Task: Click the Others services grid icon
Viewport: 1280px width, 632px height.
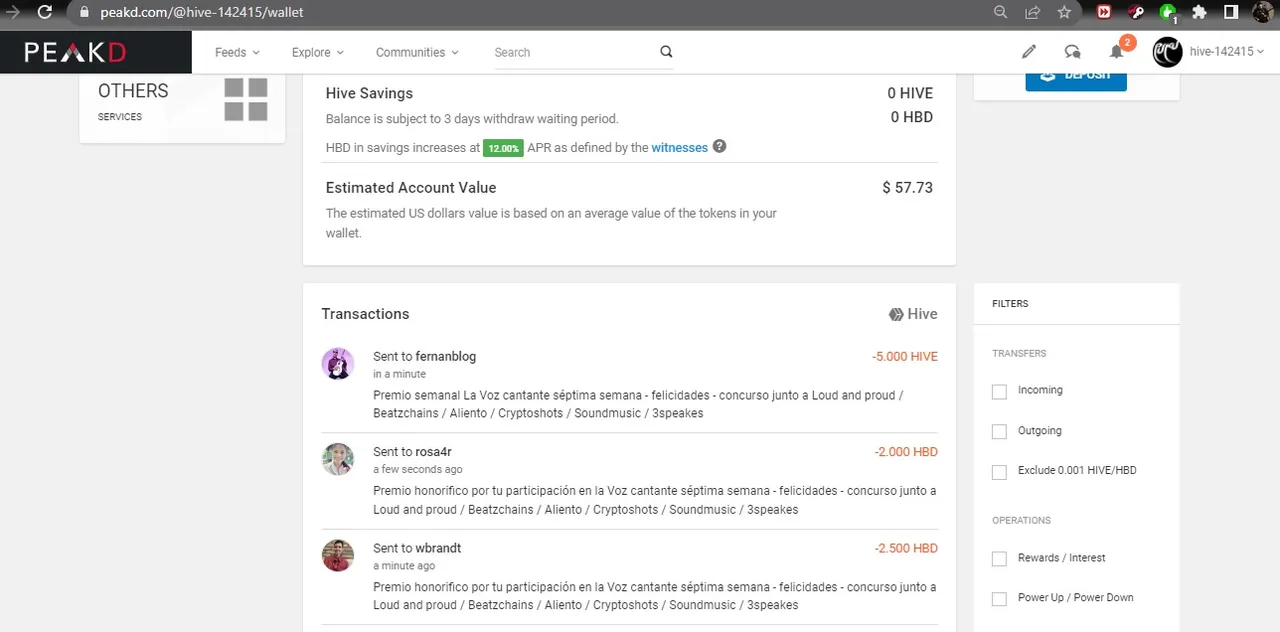Action: [246, 99]
